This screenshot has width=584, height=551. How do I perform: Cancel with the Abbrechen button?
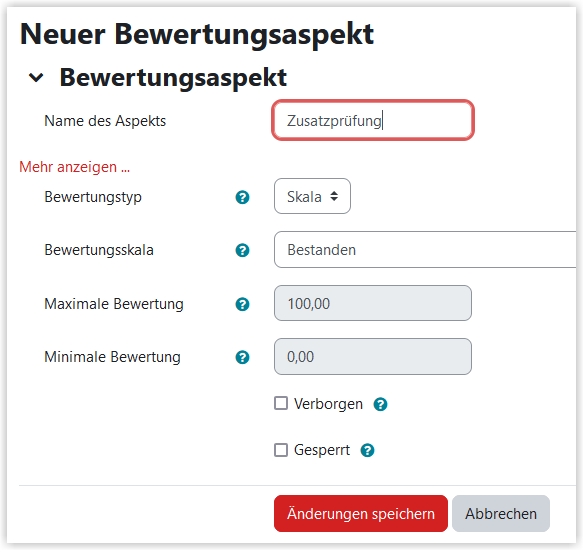501,513
